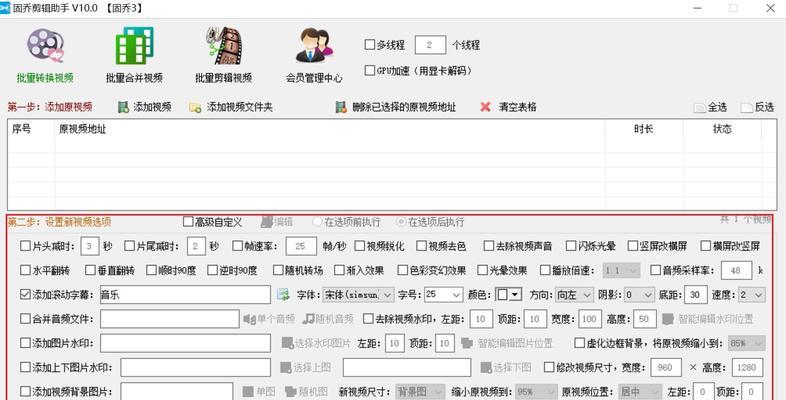Check 视频锐化 option
The height and width of the screenshot is (400, 786).
point(359,246)
